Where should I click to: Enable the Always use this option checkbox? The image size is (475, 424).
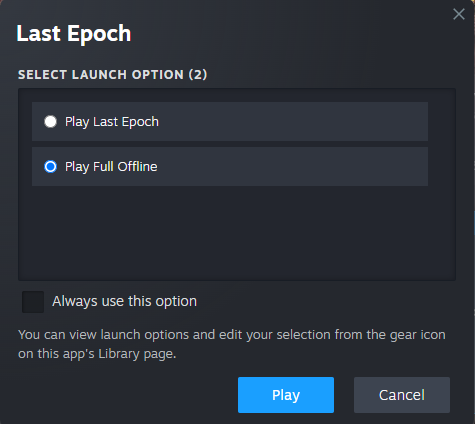[x=33, y=302]
